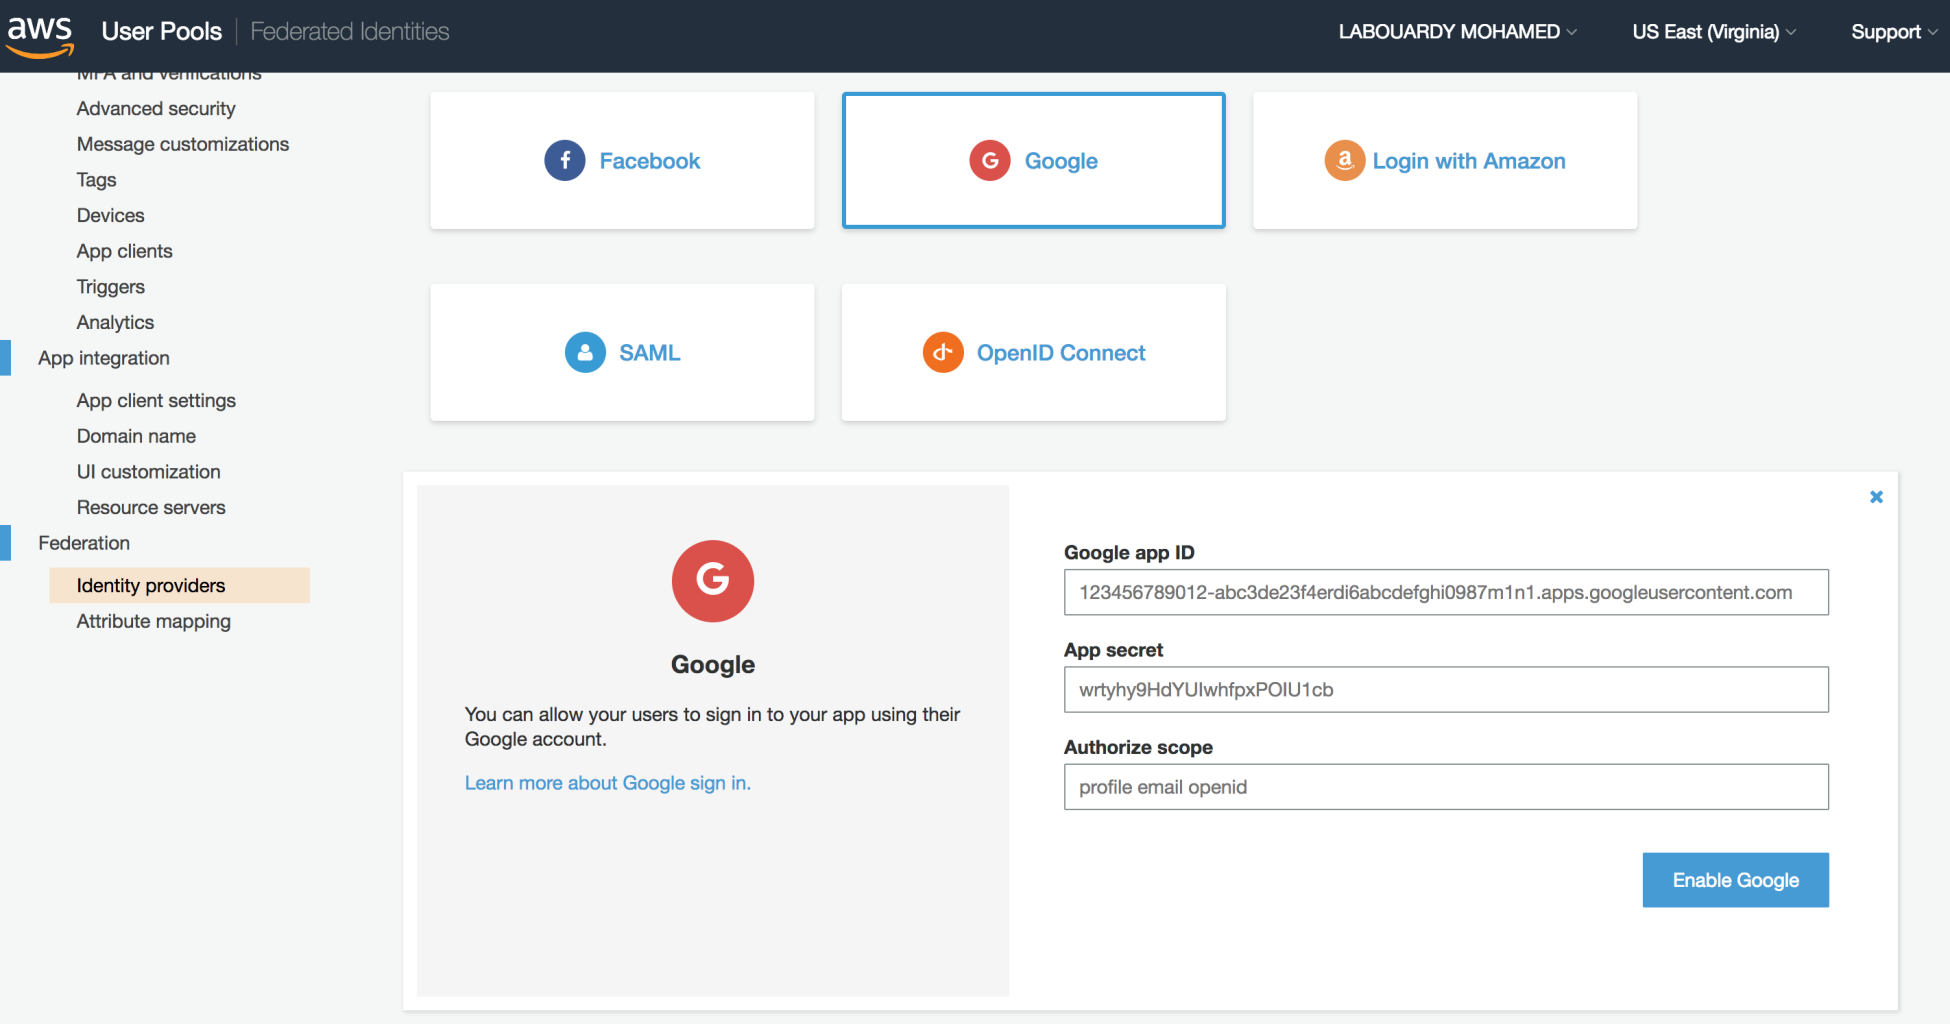Viewport: 1950px width, 1024px height.
Task: Click the large Google logo in details panel
Action: click(713, 581)
